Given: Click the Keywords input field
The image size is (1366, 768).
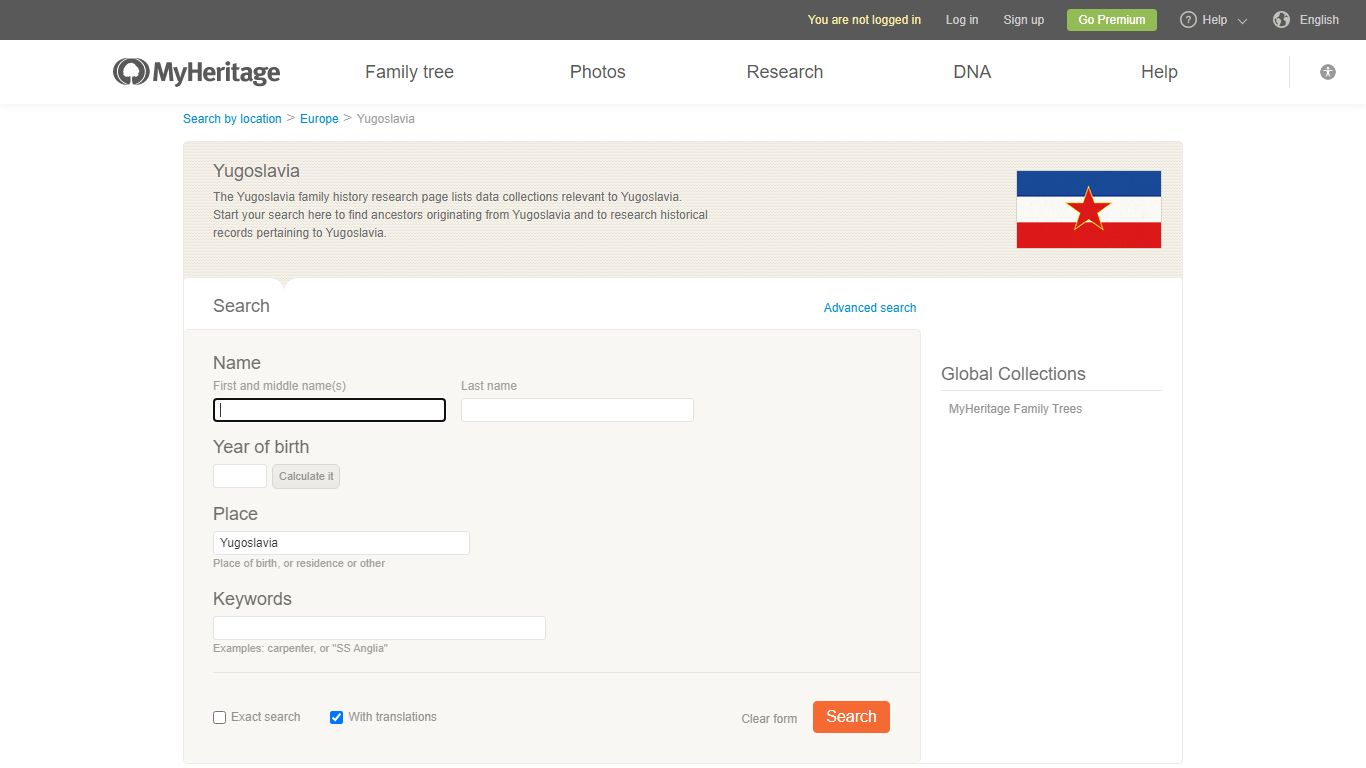Looking at the screenshot, I should 379,628.
